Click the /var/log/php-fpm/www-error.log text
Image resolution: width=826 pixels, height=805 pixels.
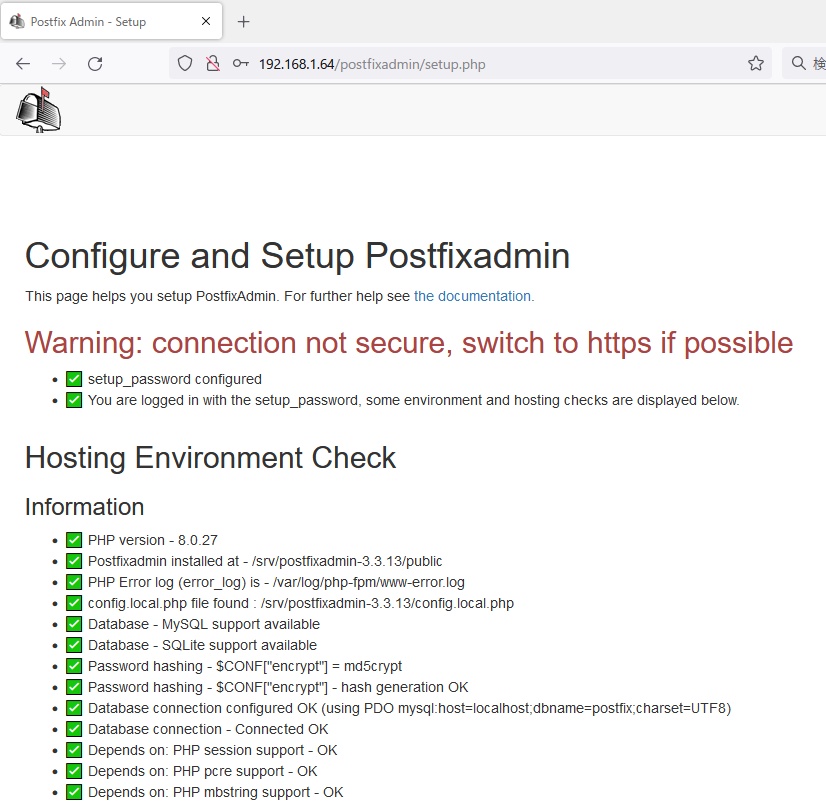coord(369,583)
